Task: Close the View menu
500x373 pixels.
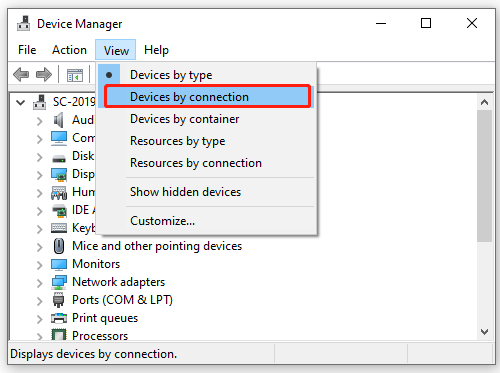Action: [x=116, y=50]
